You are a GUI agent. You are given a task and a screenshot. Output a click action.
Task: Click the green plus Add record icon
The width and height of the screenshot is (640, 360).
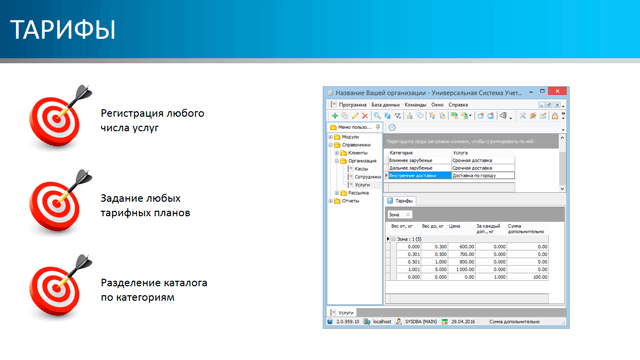(x=335, y=116)
